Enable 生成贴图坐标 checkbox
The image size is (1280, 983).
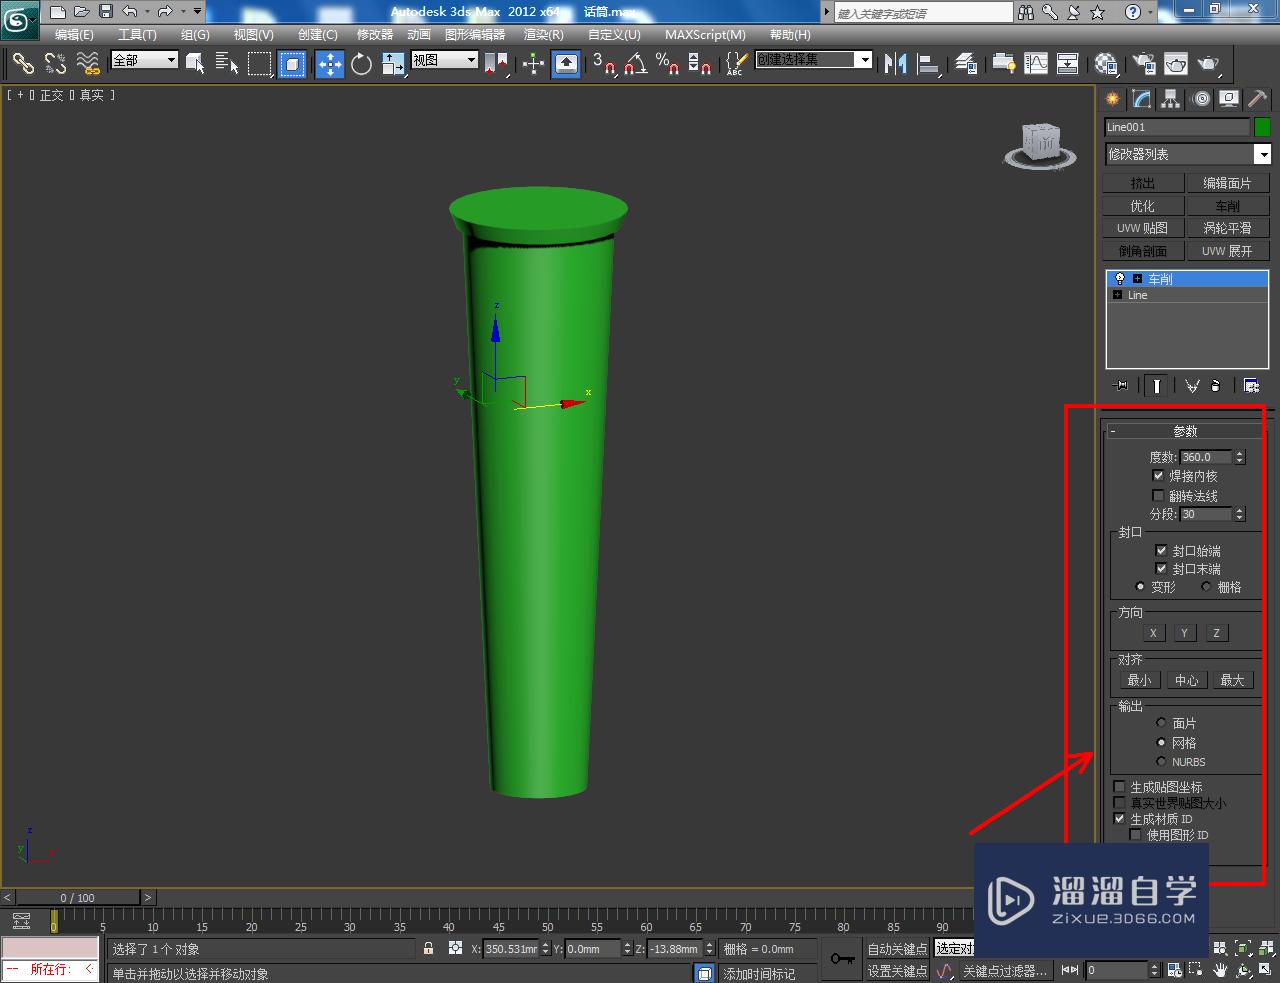[x=1120, y=787]
